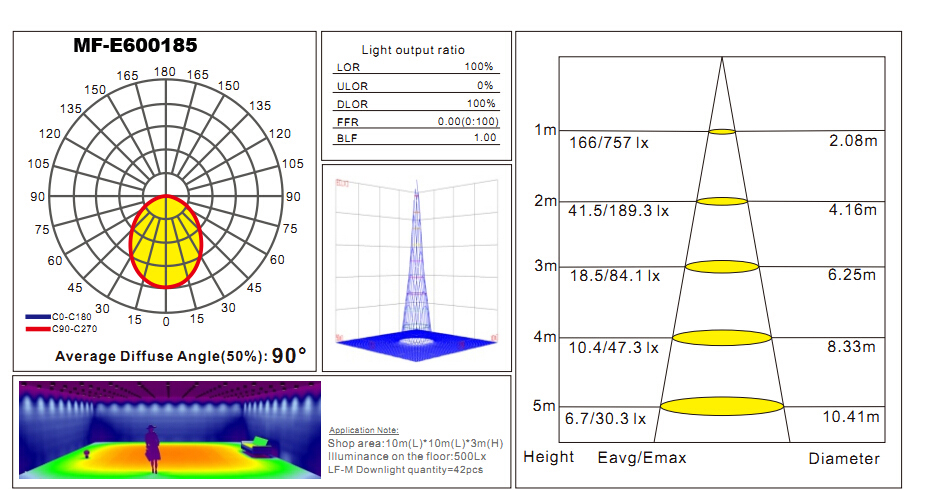
Task: Click the BLF 1.00 row
Action: (416, 139)
